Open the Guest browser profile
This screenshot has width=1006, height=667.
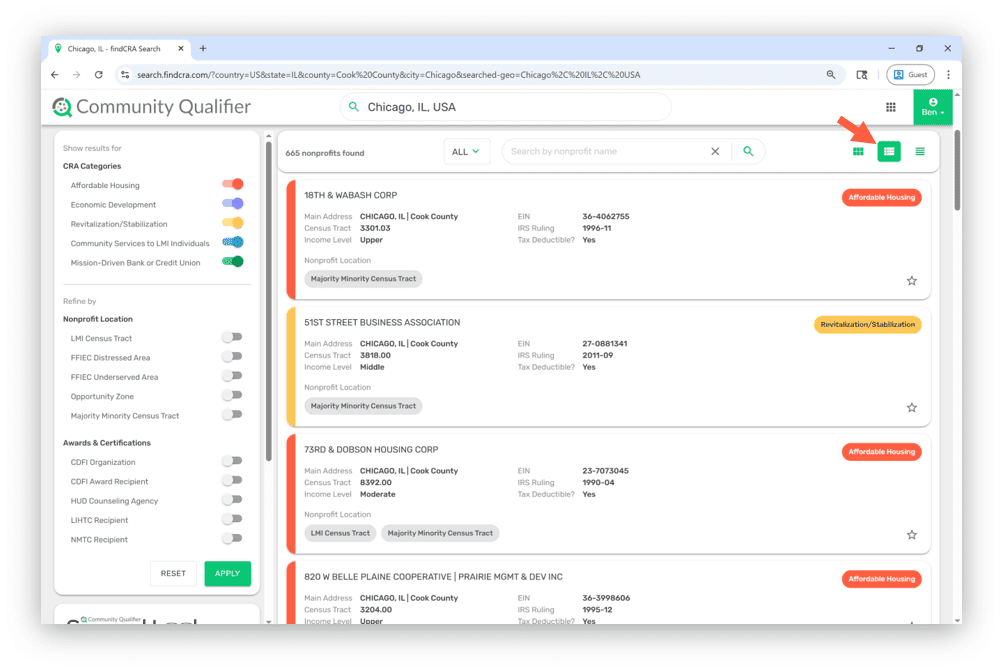tap(910, 75)
